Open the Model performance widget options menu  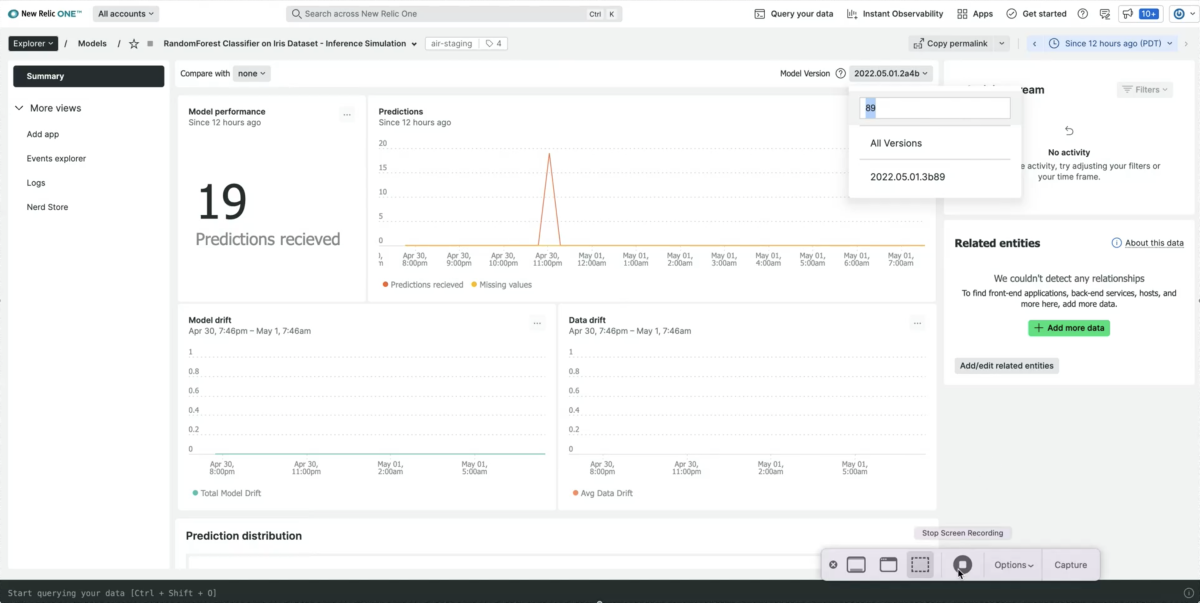click(x=347, y=115)
